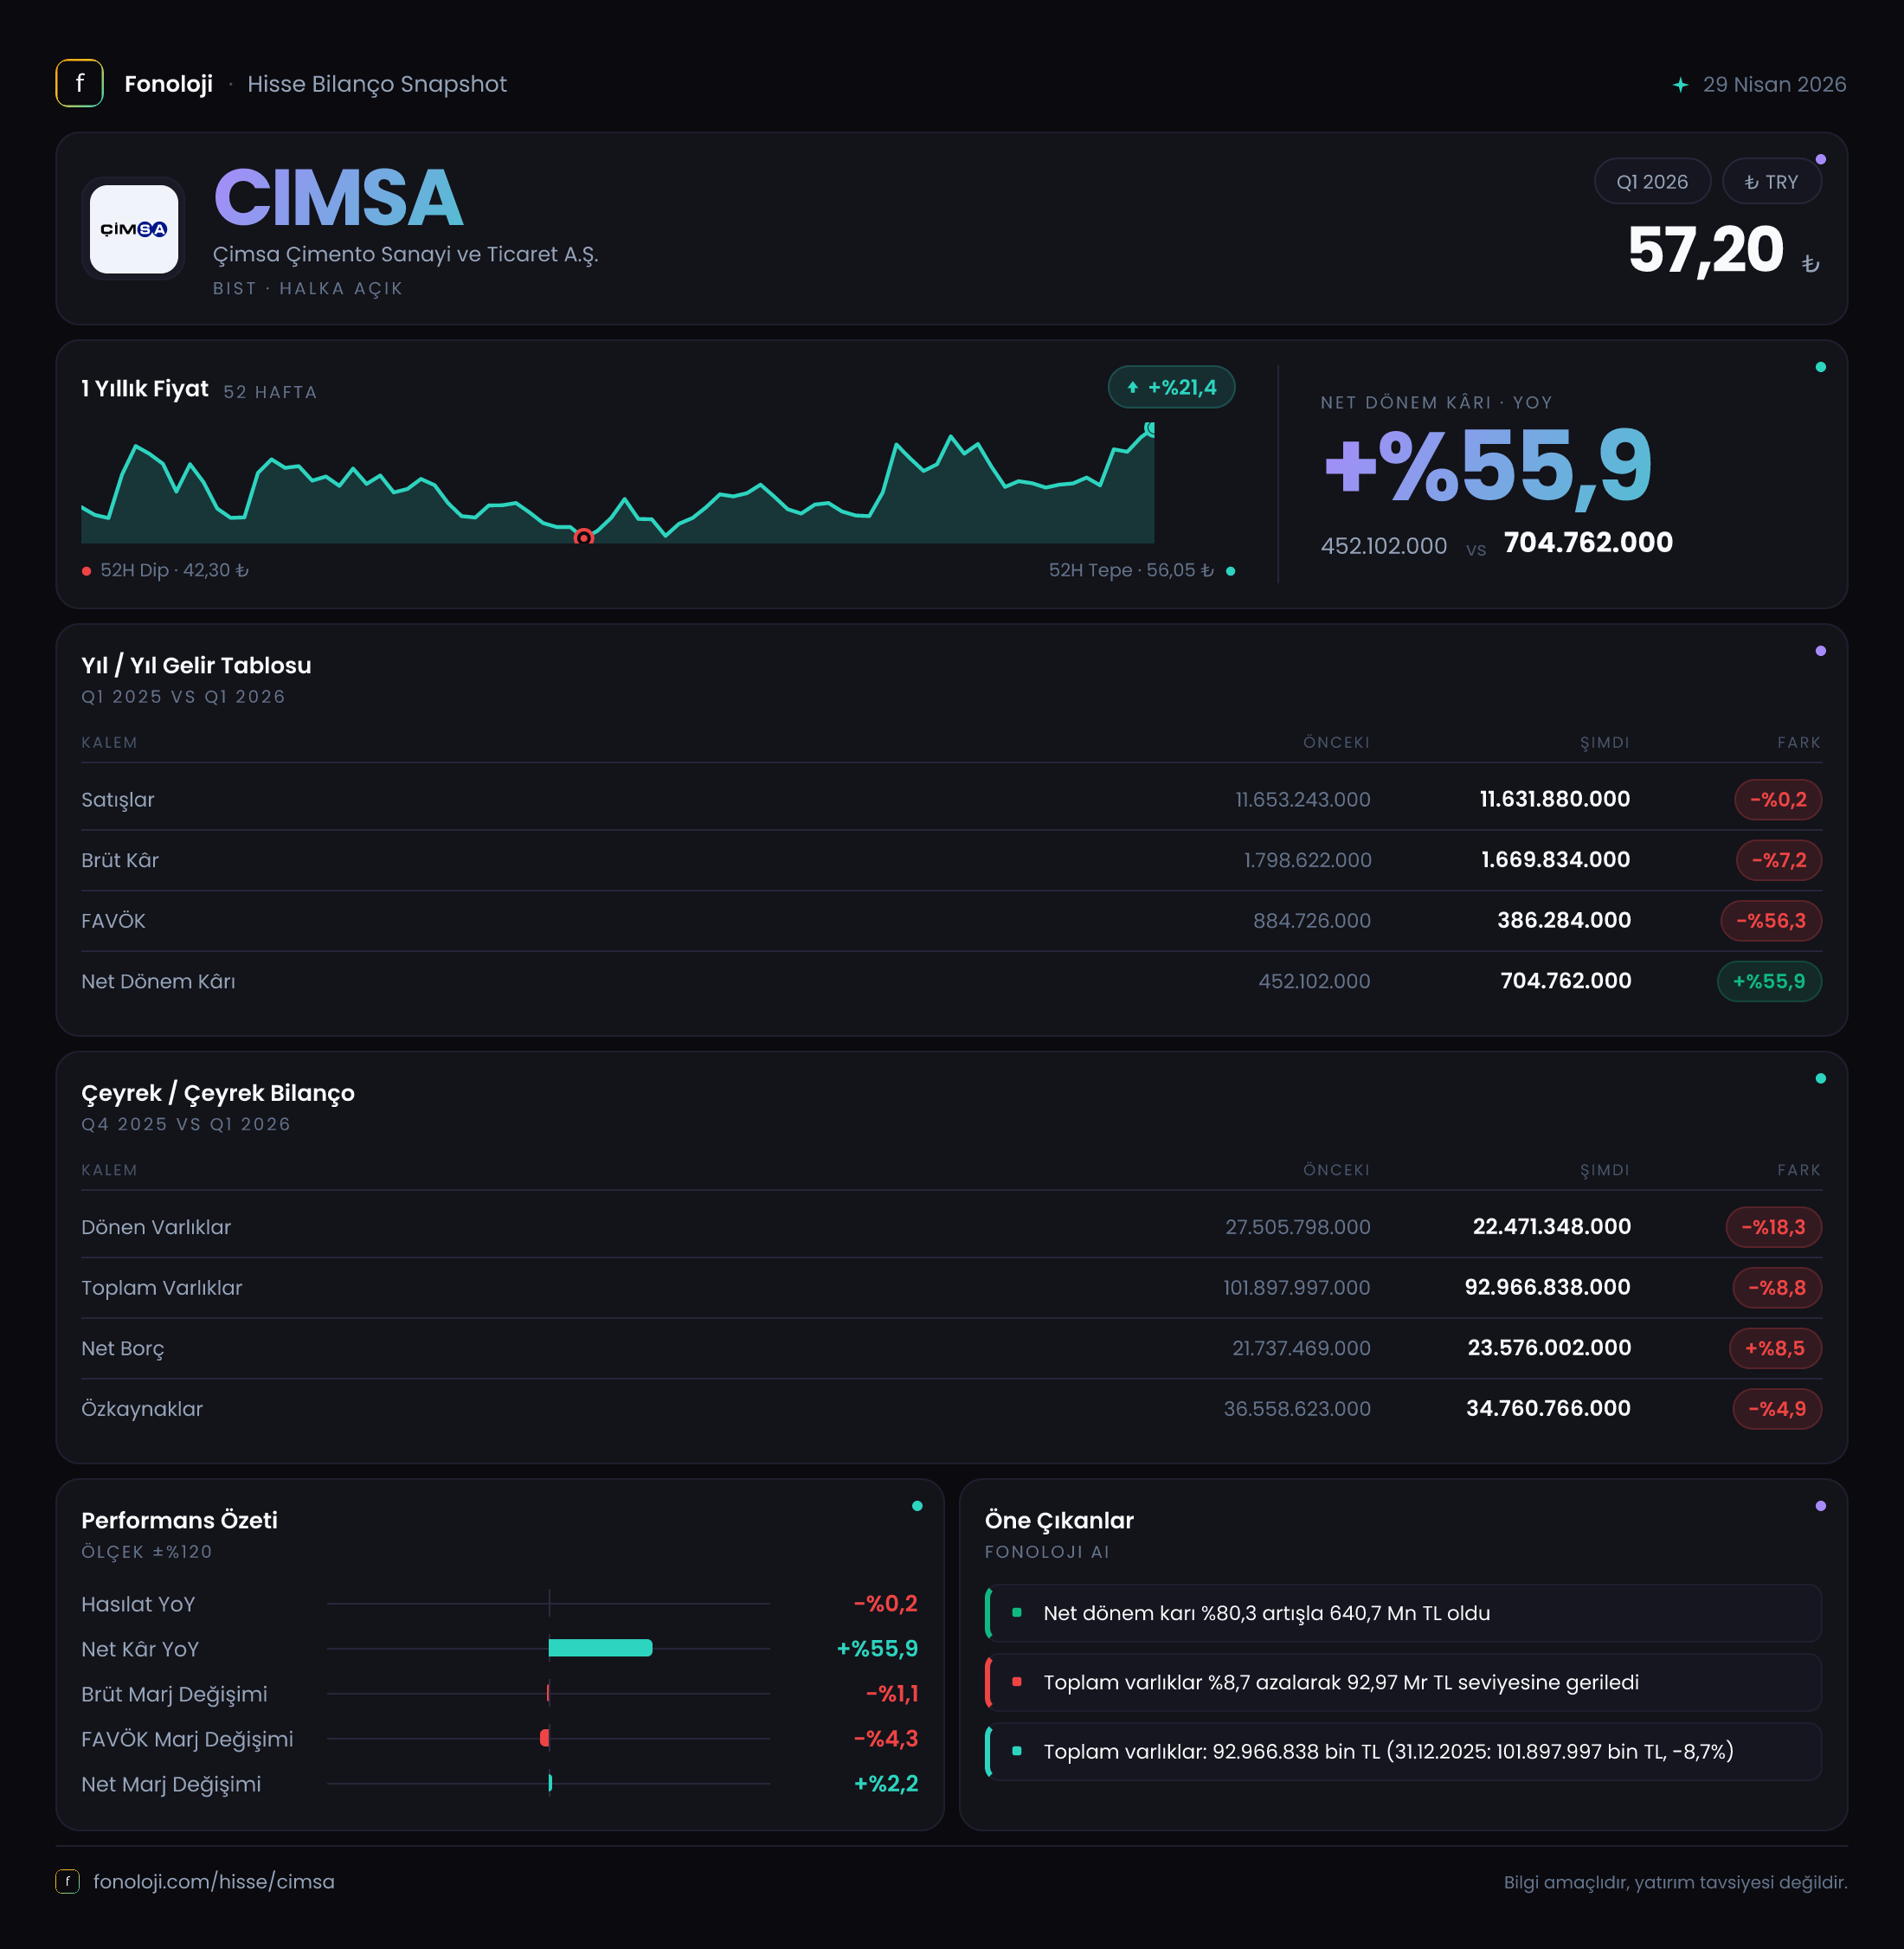Click the red FAVÖK Marj Değişimi bar

(545, 1738)
